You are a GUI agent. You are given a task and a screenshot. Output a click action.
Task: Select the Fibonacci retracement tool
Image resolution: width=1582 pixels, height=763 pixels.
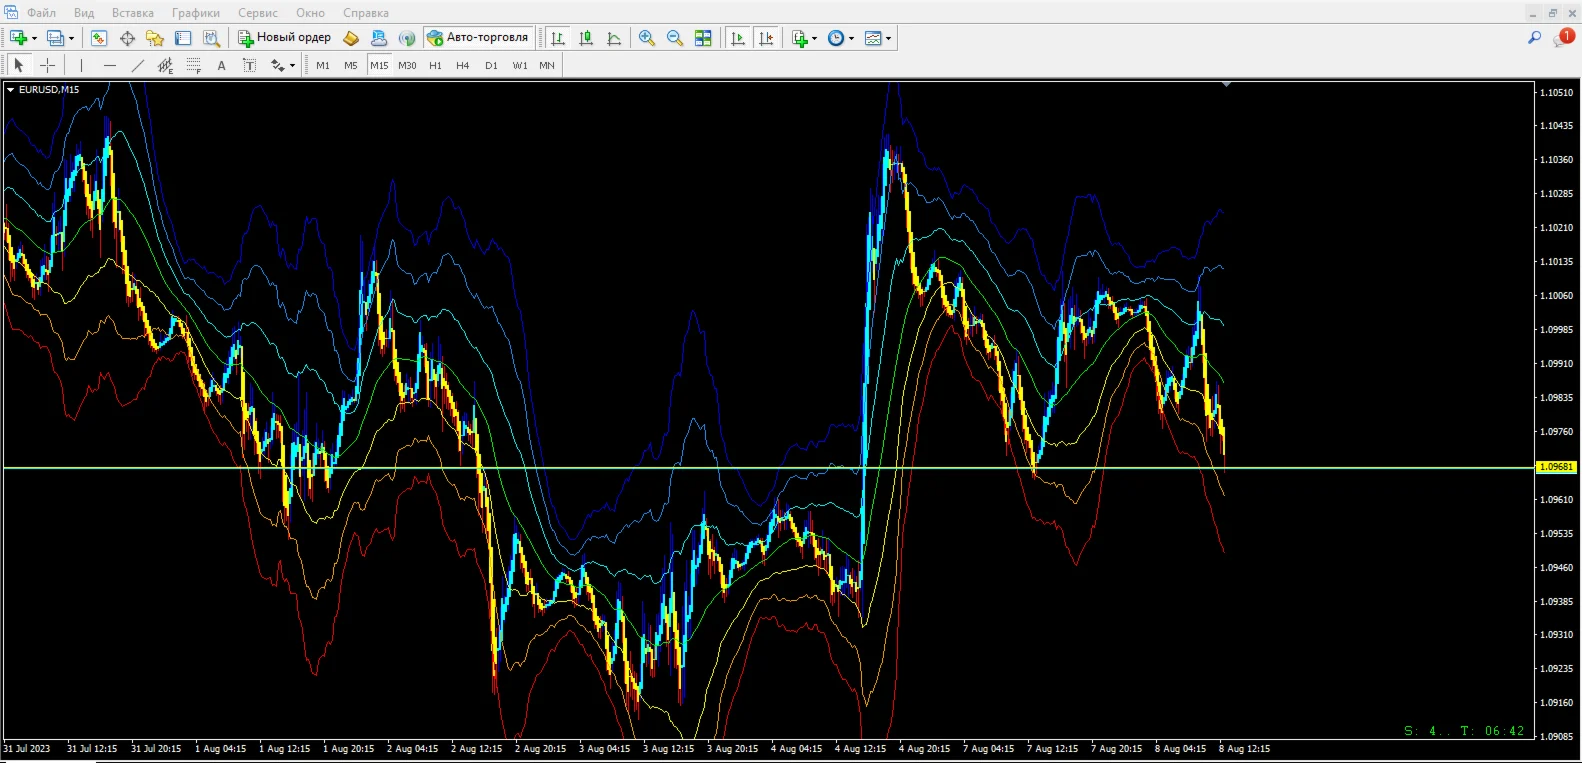point(194,65)
